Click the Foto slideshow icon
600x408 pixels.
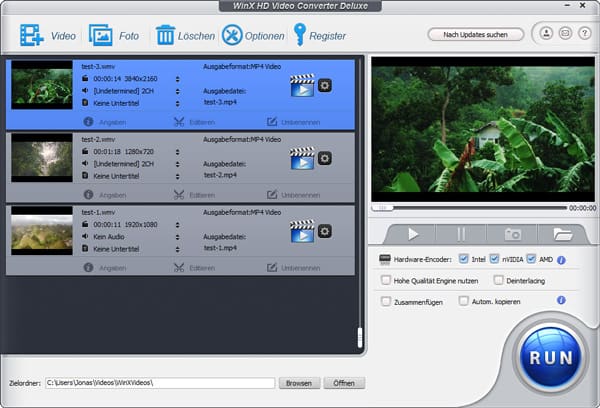101,35
